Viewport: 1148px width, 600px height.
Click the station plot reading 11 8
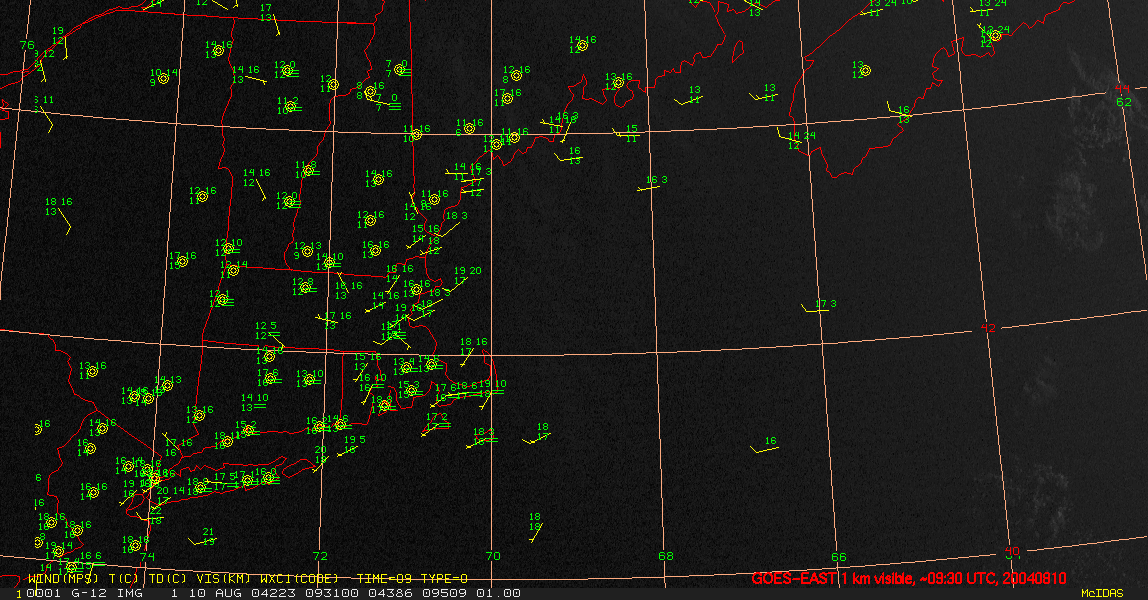pyautogui.click(x=308, y=170)
